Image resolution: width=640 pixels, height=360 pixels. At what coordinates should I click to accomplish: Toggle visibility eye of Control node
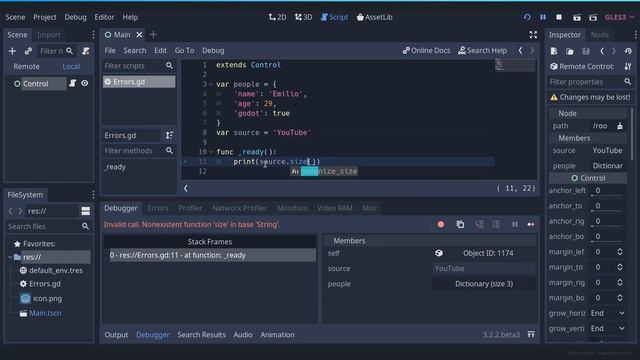pos(84,83)
